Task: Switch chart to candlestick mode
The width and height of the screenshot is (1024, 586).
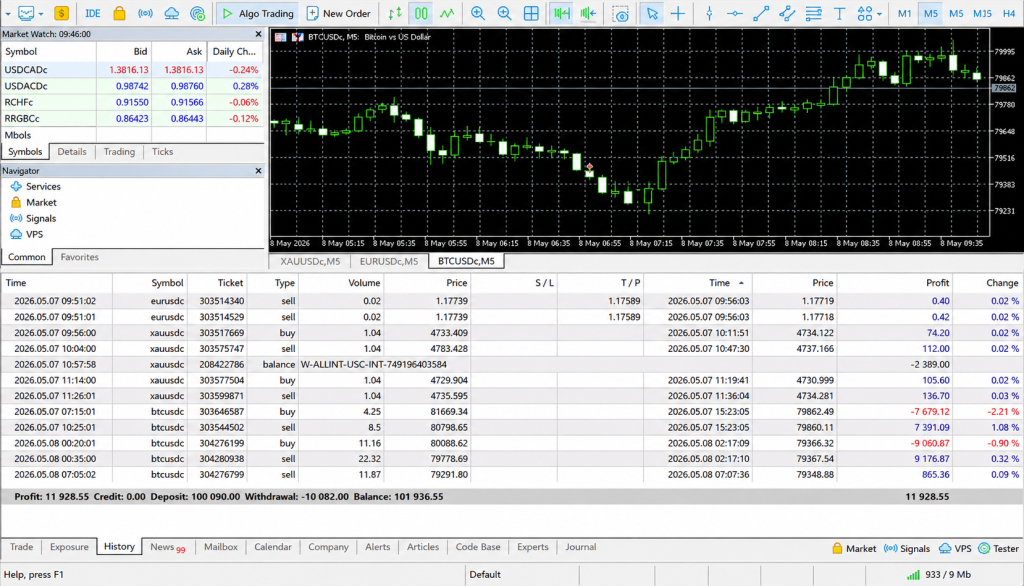Action: click(x=421, y=13)
